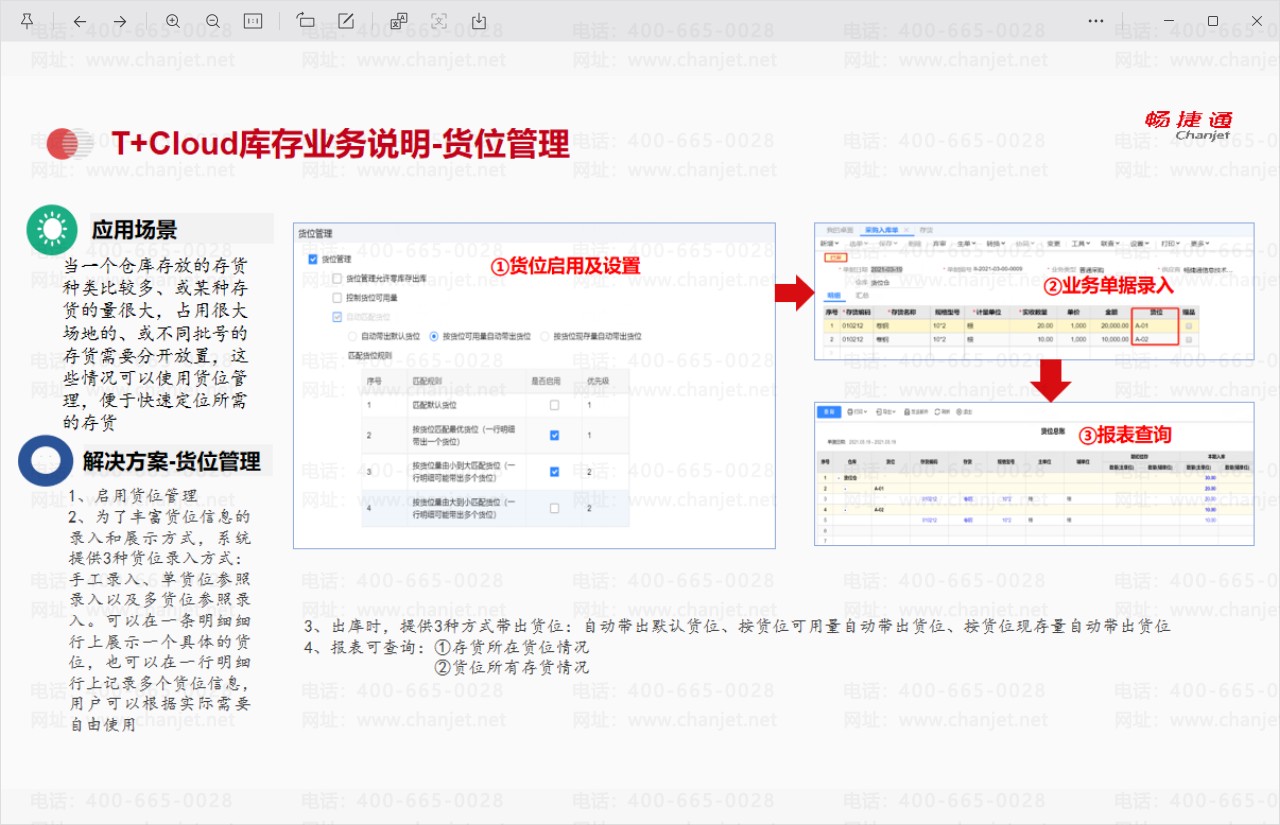Click the blue 查询 button in the report
Viewport: 1280px width, 825px height.
point(829,412)
